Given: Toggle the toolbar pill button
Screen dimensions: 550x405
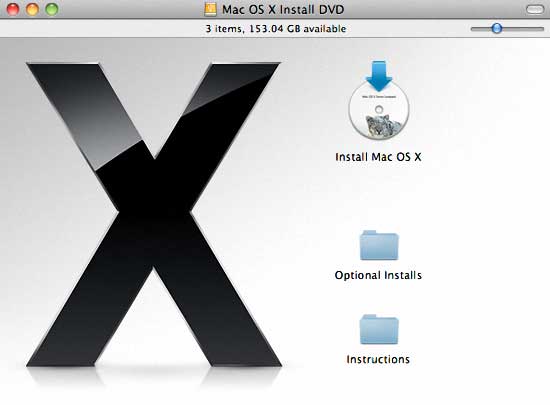Looking at the screenshot, I should tap(535, 9).
